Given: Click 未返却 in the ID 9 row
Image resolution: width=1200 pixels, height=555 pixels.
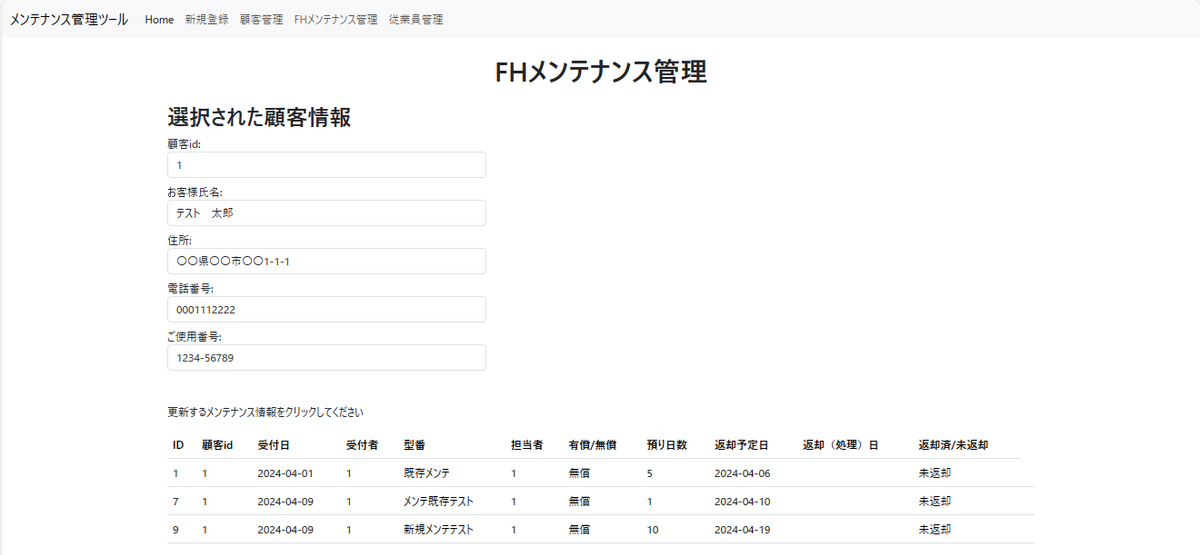Looking at the screenshot, I should (x=934, y=529).
